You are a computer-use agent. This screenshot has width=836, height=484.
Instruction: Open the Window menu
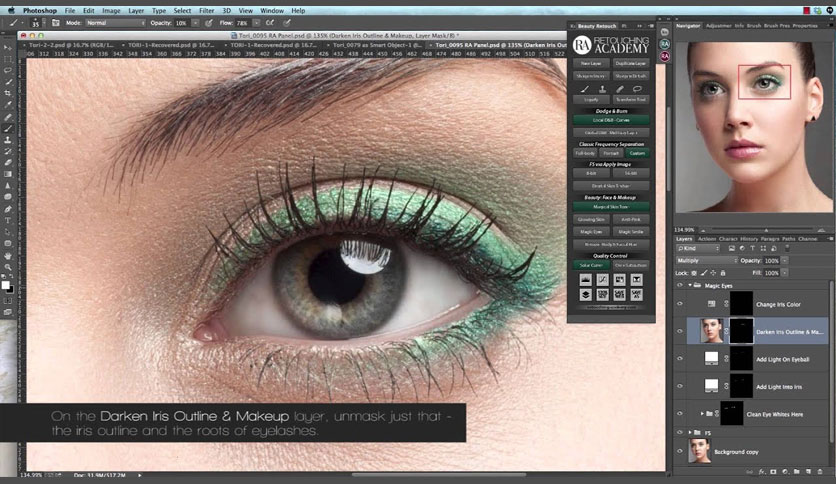coord(272,11)
